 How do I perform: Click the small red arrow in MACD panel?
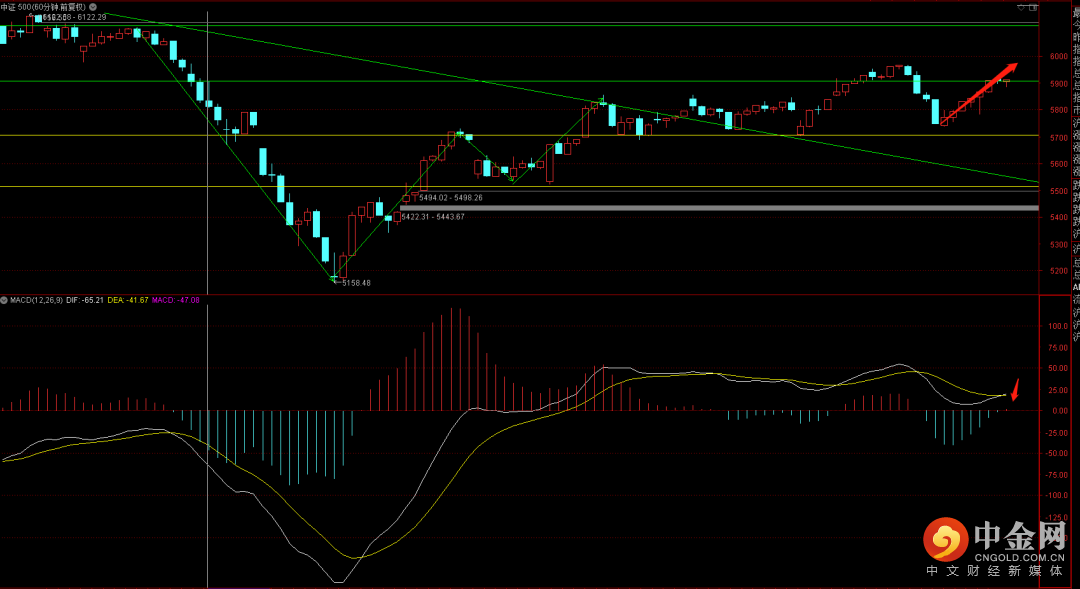click(x=1015, y=388)
